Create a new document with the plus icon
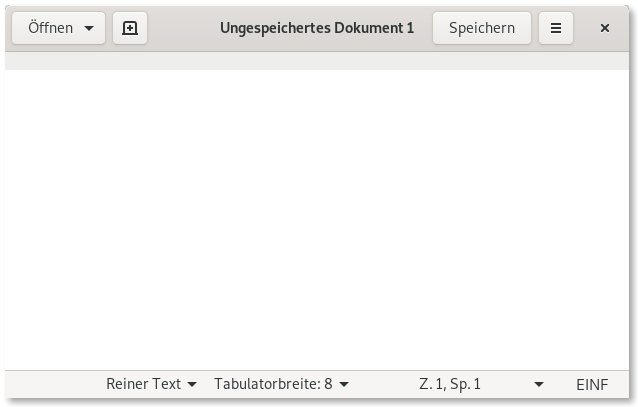 coord(130,28)
